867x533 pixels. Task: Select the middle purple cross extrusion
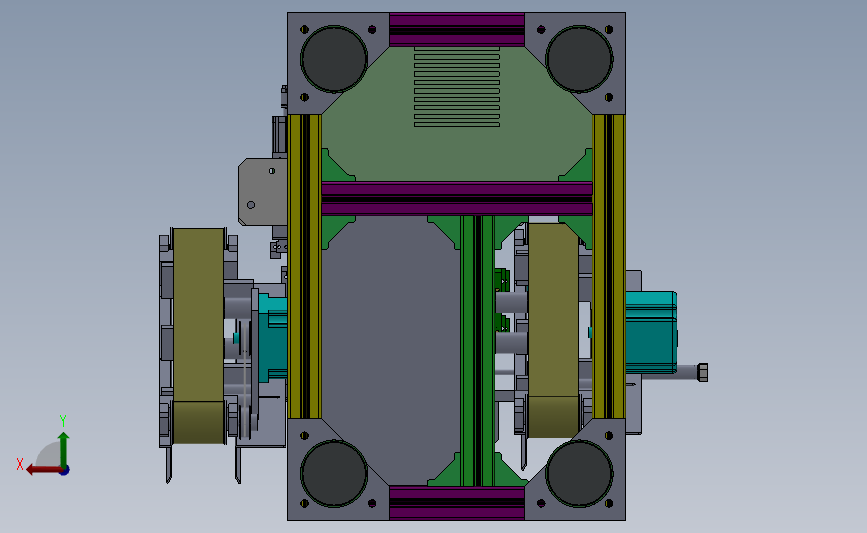(x=457, y=198)
